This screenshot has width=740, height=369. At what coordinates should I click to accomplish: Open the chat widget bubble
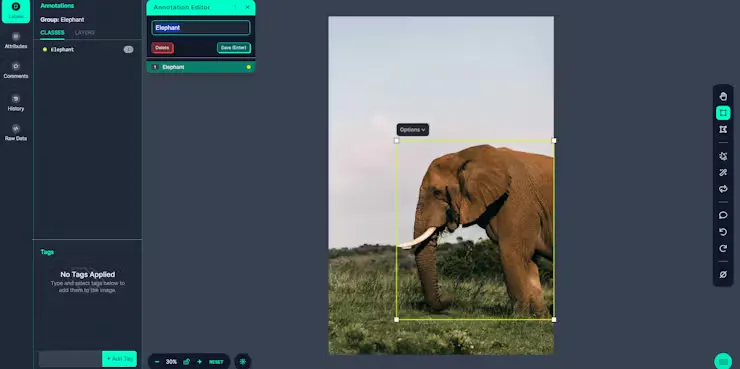click(x=723, y=361)
